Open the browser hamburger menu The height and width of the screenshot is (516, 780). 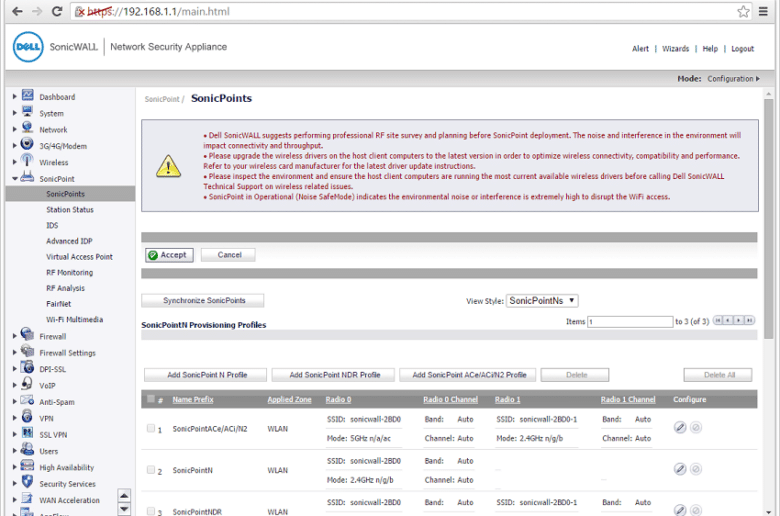(x=763, y=11)
